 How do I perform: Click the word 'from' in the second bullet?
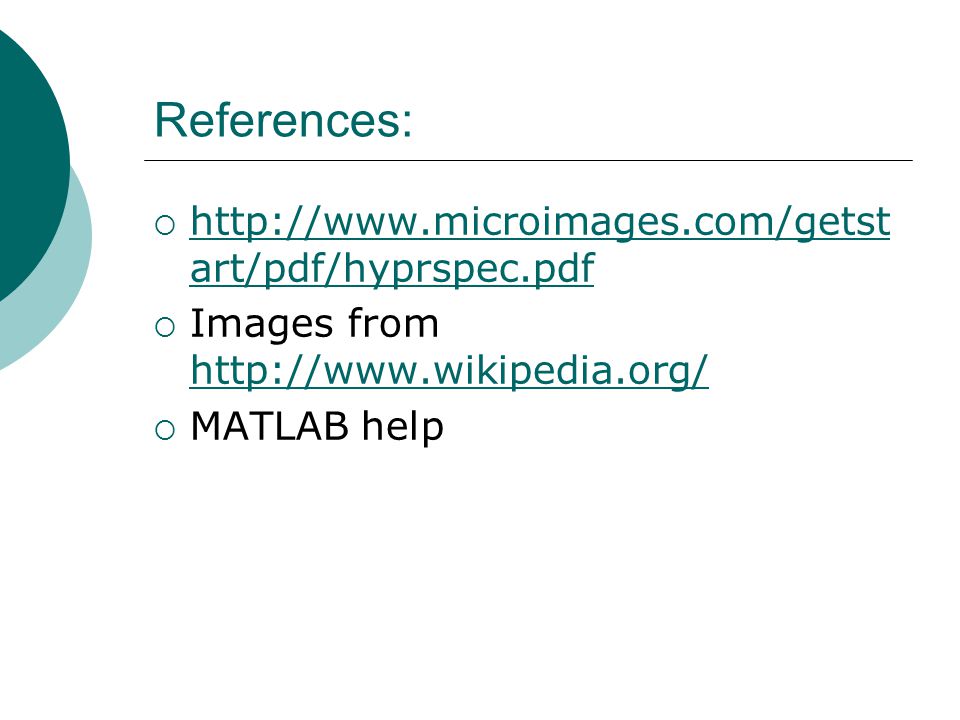point(393,323)
